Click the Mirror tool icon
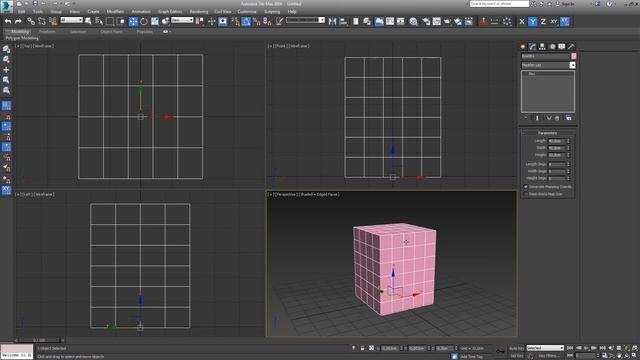This screenshot has height=360, width=640. pos(332,21)
